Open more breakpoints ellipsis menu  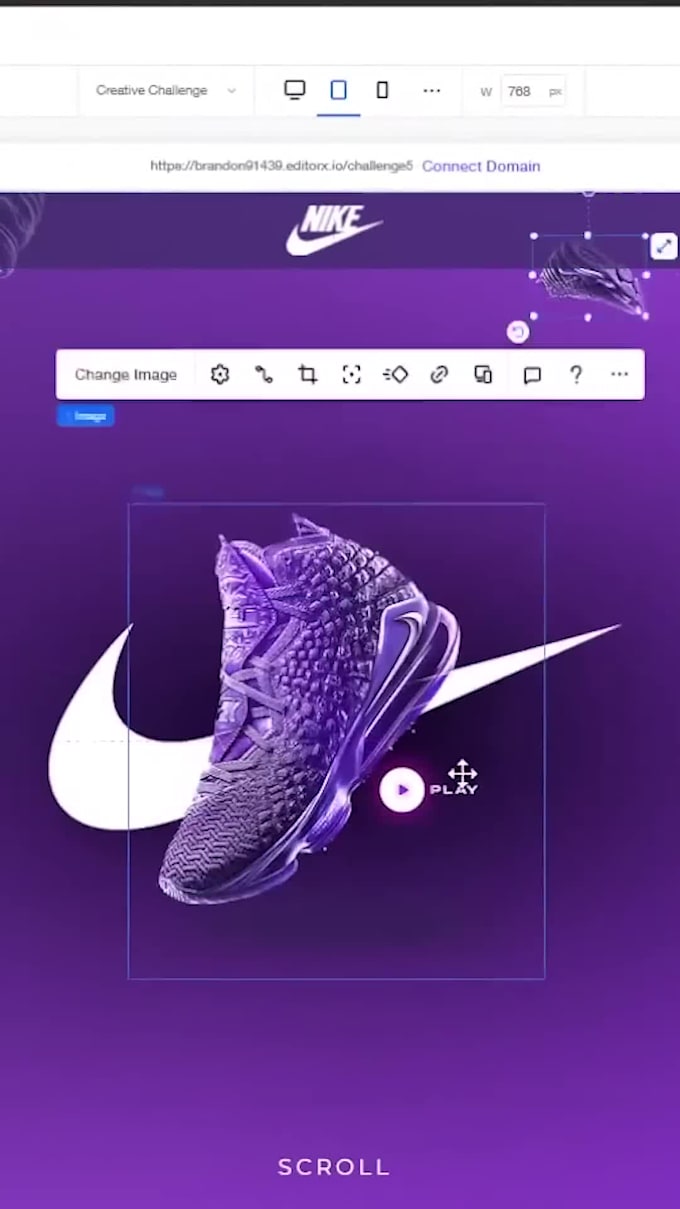(x=432, y=90)
